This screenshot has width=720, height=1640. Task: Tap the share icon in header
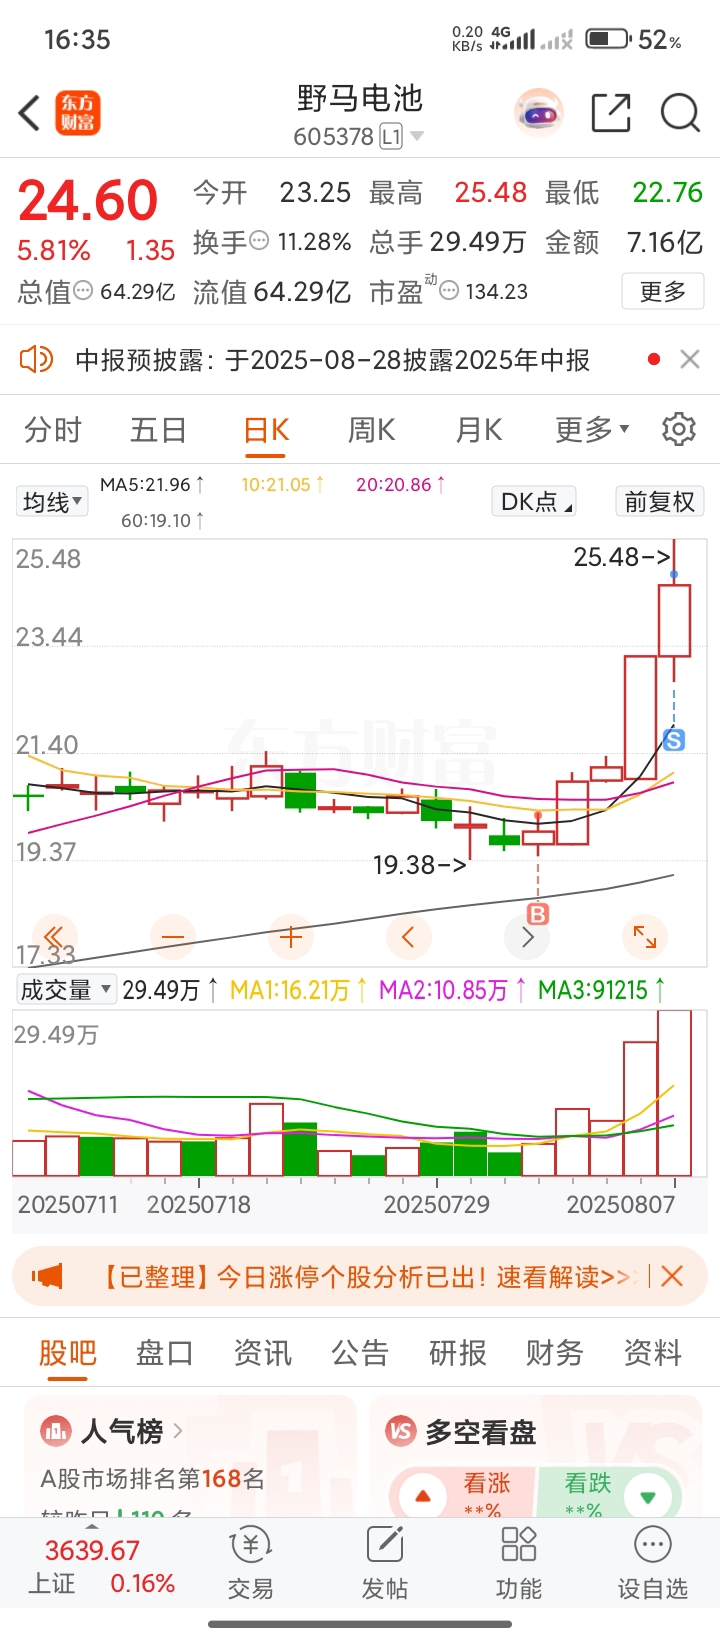point(611,112)
